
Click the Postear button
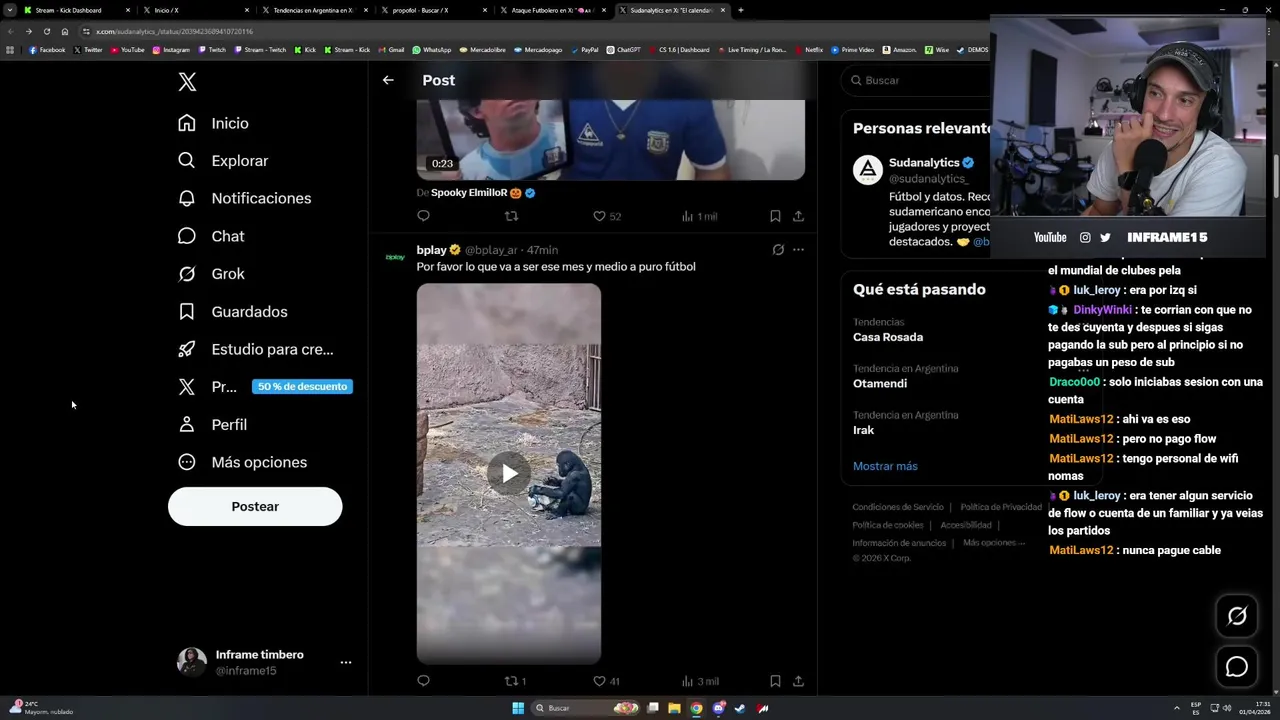(x=255, y=506)
